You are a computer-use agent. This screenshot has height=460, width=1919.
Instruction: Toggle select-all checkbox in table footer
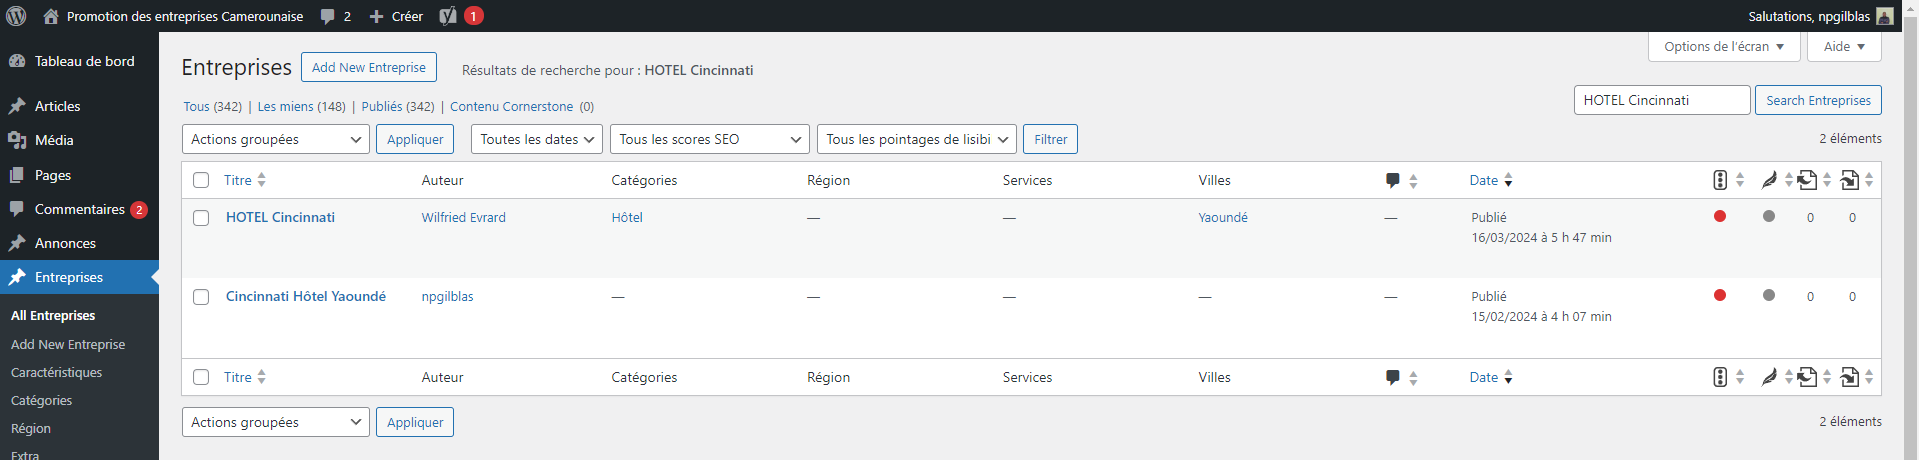pyautogui.click(x=201, y=377)
